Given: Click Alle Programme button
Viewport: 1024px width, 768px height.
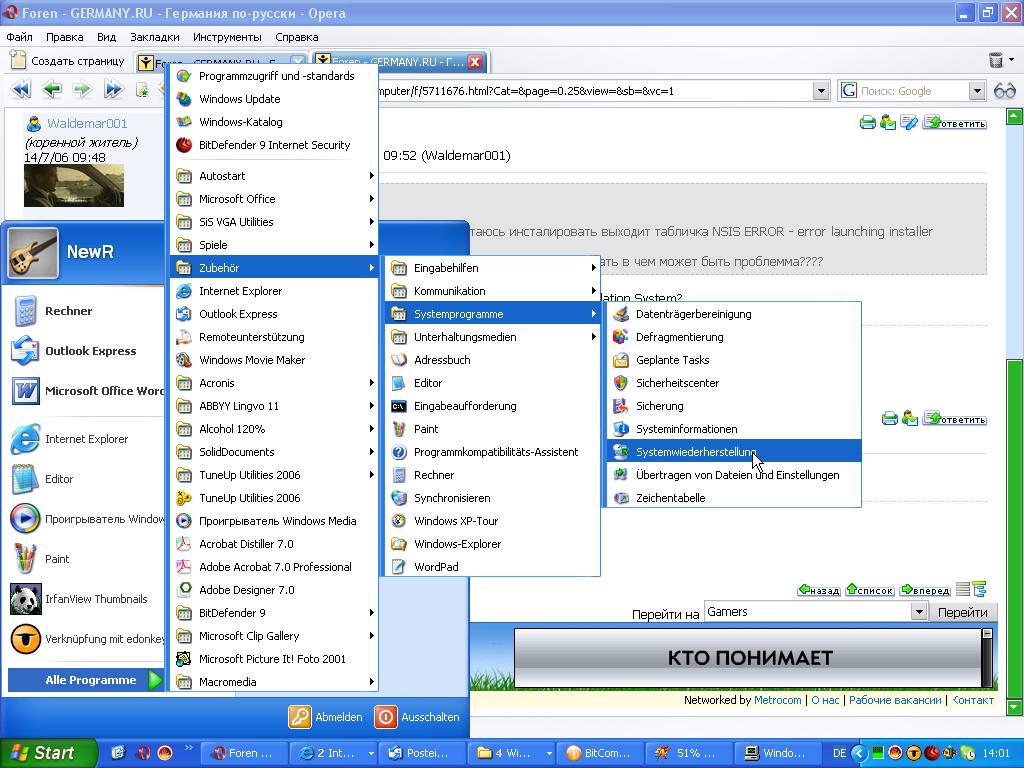Looking at the screenshot, I should (x=85, y=680).
